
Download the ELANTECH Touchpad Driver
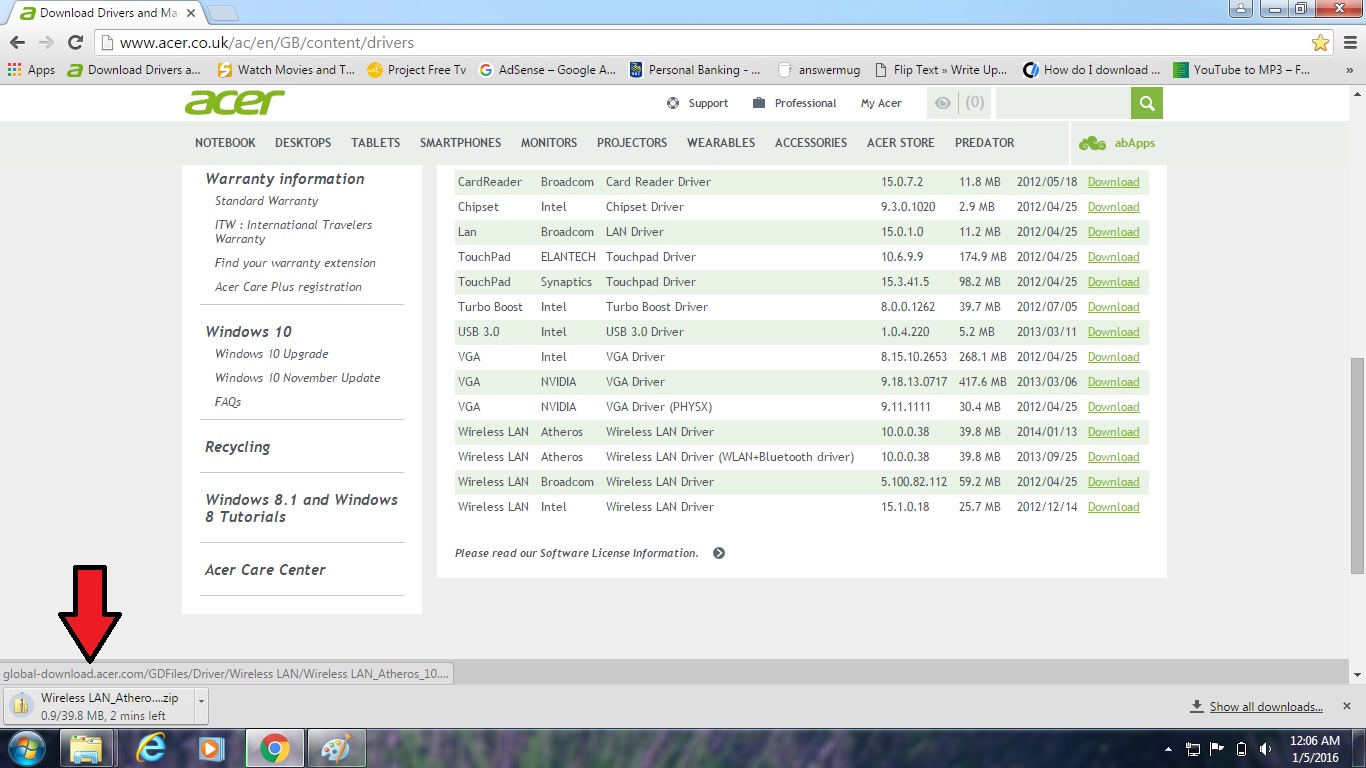coord(1113,257)
